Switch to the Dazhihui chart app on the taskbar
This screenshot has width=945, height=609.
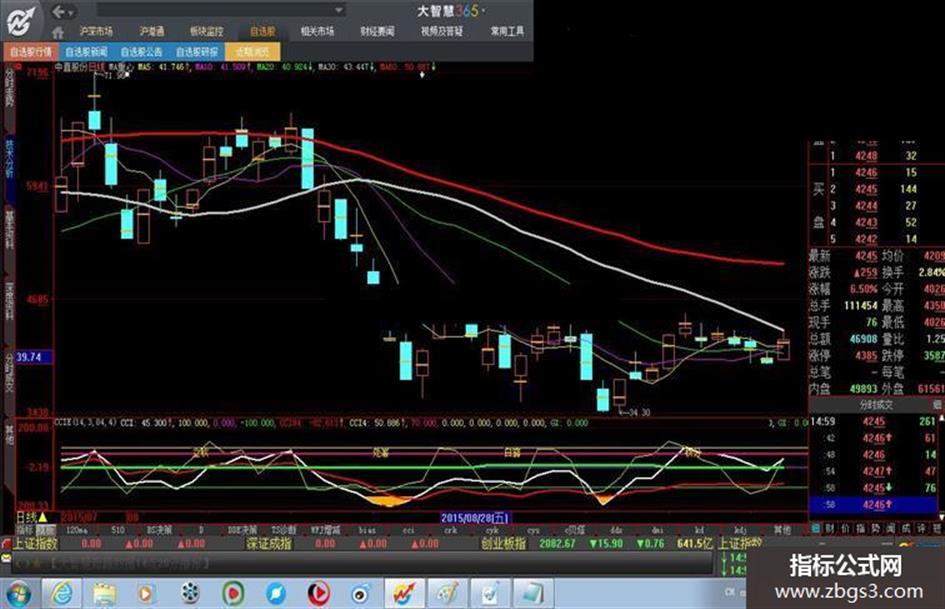click(x=404, y=594)
